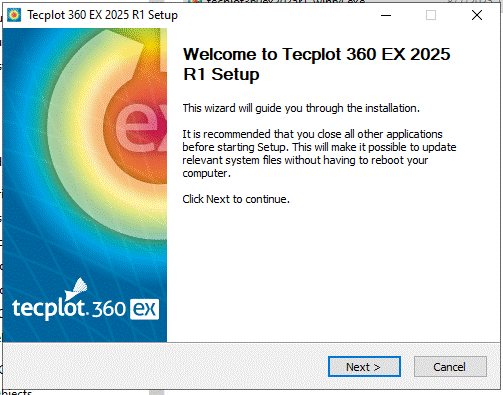Click the Tecplot icon in title bar

(x=14, y=15)
